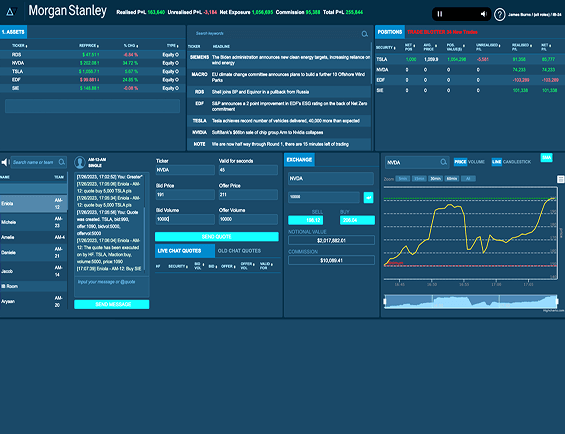
Task: Click the chart ticker search magnifier icon
Action: 444,162
